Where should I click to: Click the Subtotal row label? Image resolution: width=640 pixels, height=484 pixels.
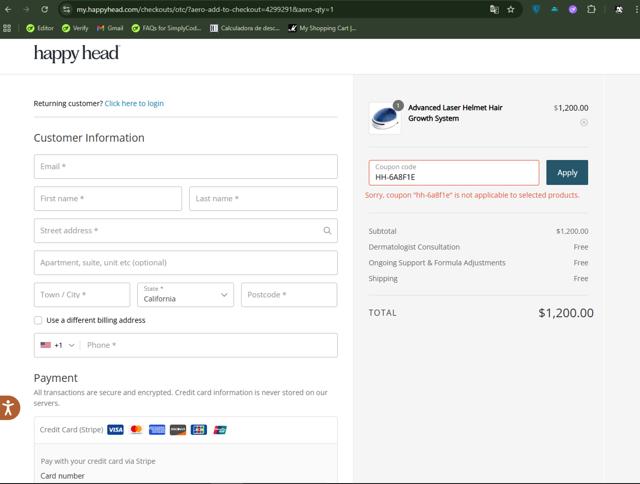click(x=382, y=231)
